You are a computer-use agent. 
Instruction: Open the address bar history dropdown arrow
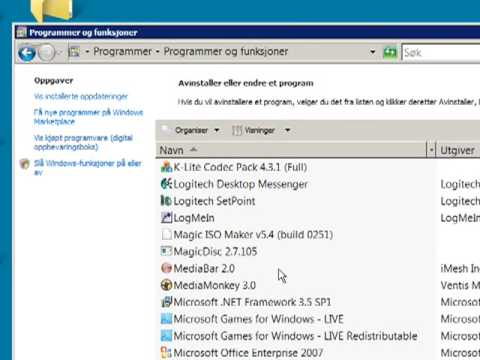[x=373, y=52]
